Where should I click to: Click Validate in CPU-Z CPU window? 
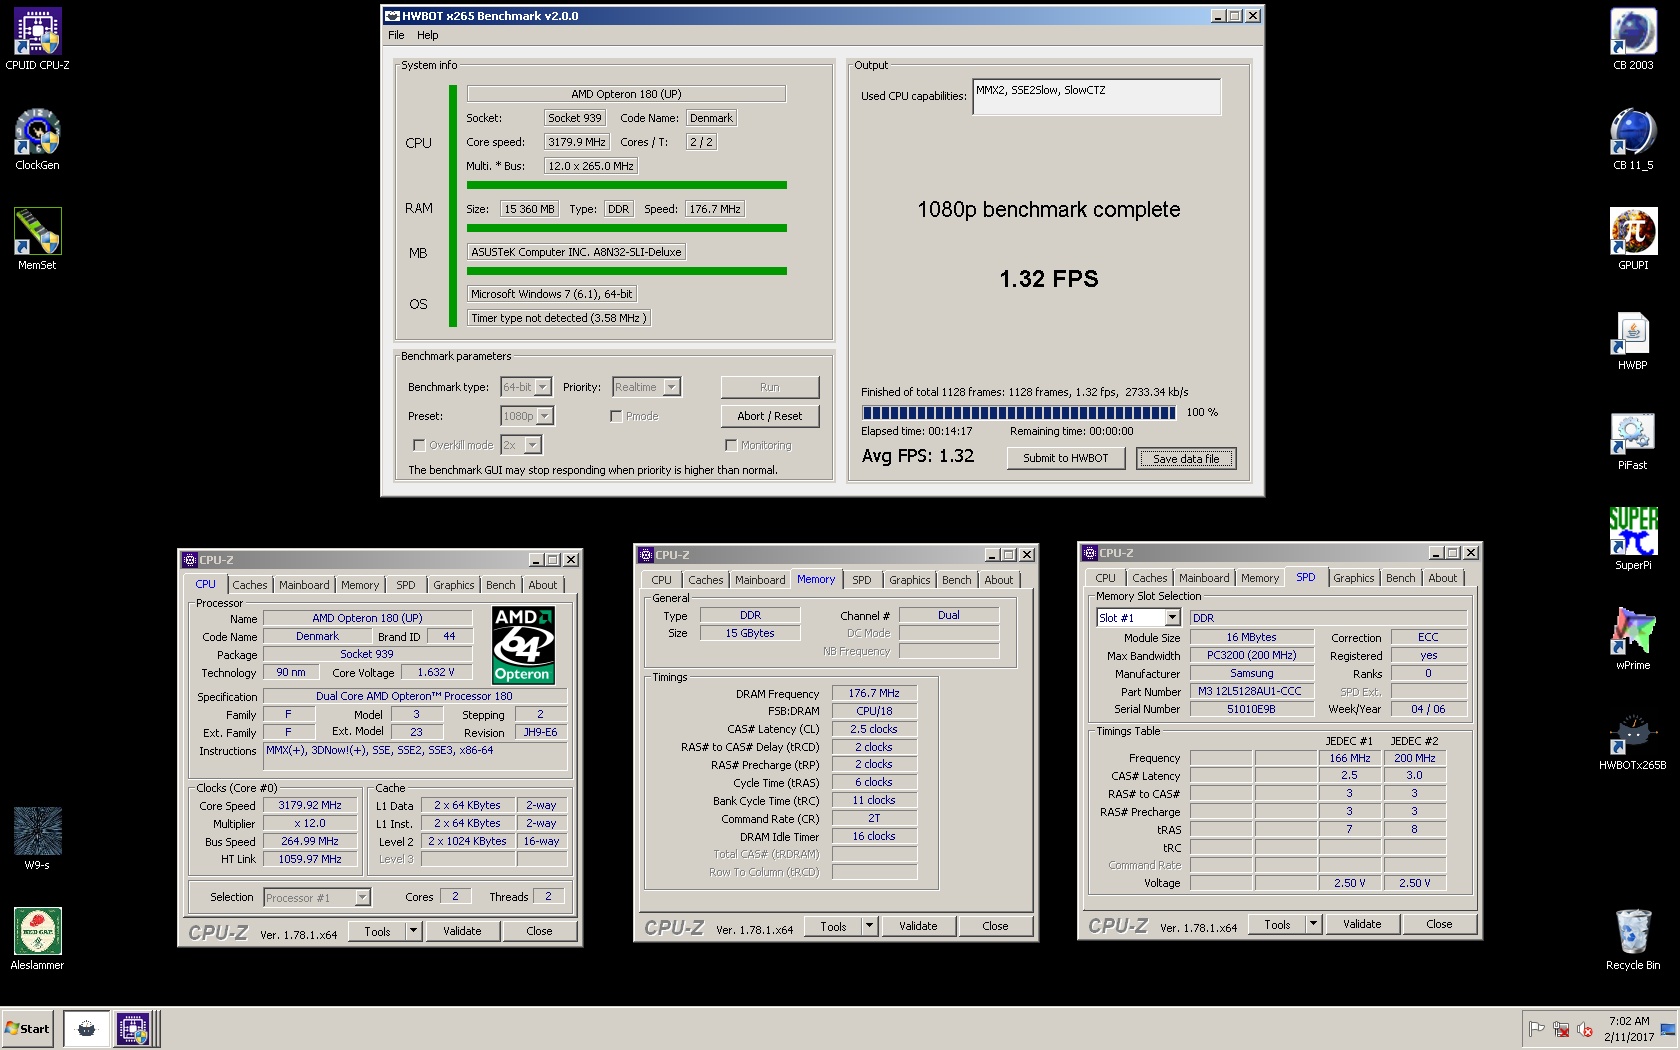462,931
